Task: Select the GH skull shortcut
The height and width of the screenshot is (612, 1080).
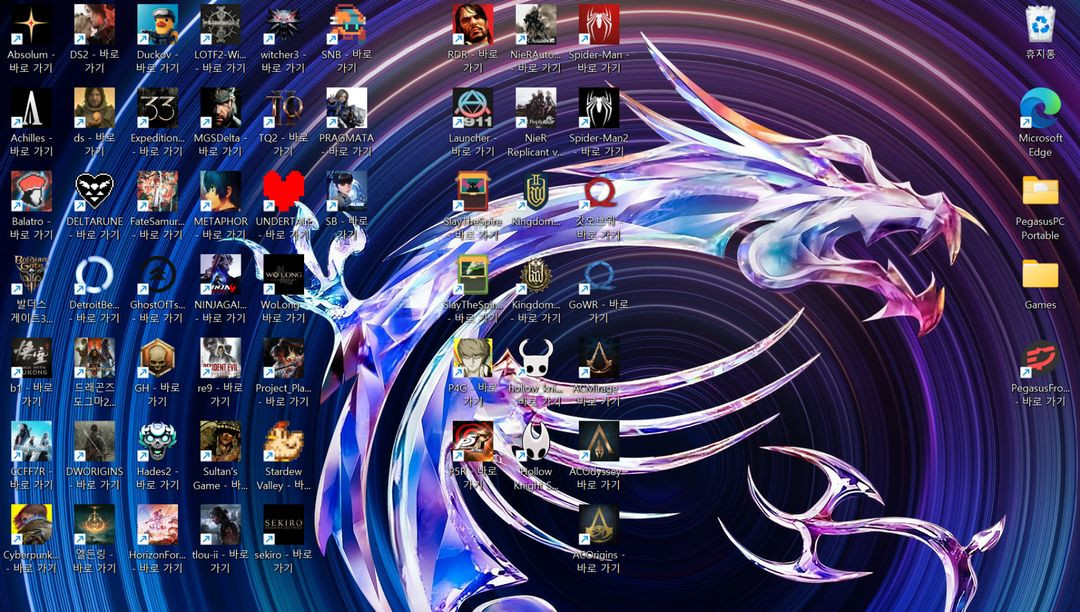Action: [157, 358]
